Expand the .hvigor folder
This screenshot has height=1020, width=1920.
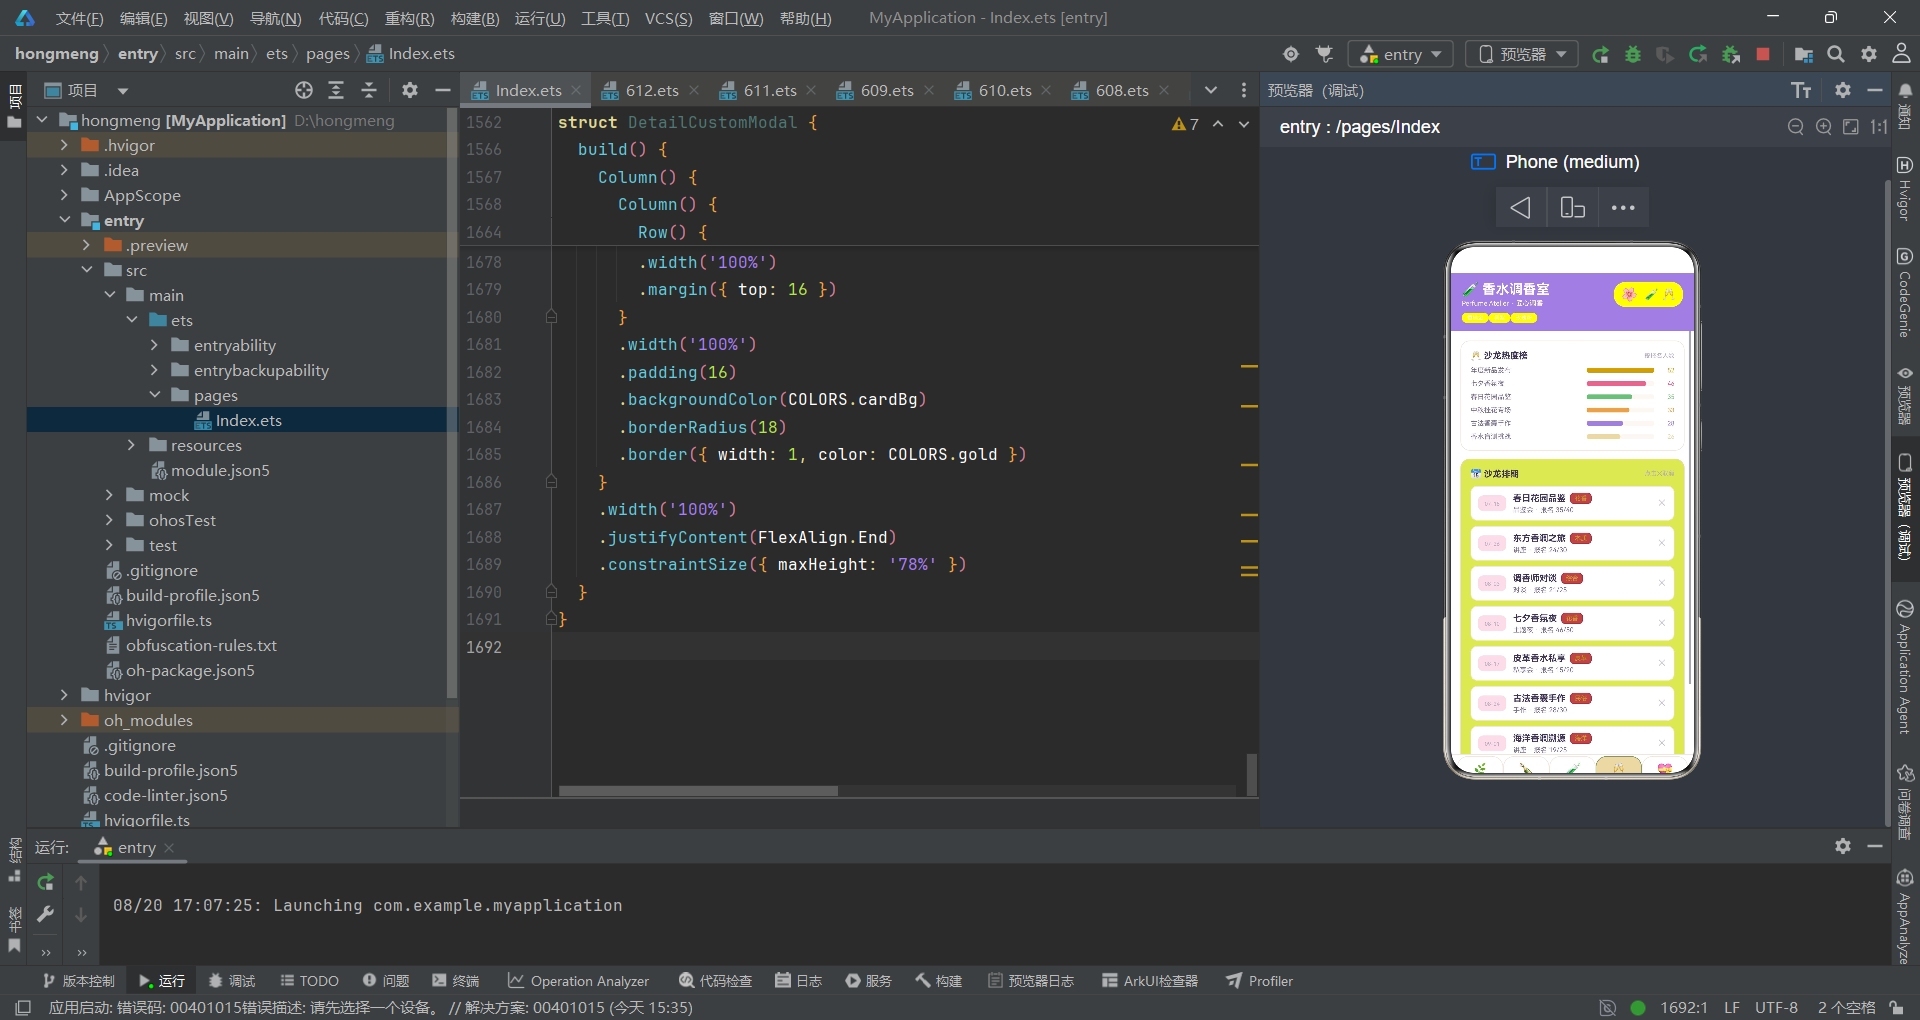tap(64, 145)
